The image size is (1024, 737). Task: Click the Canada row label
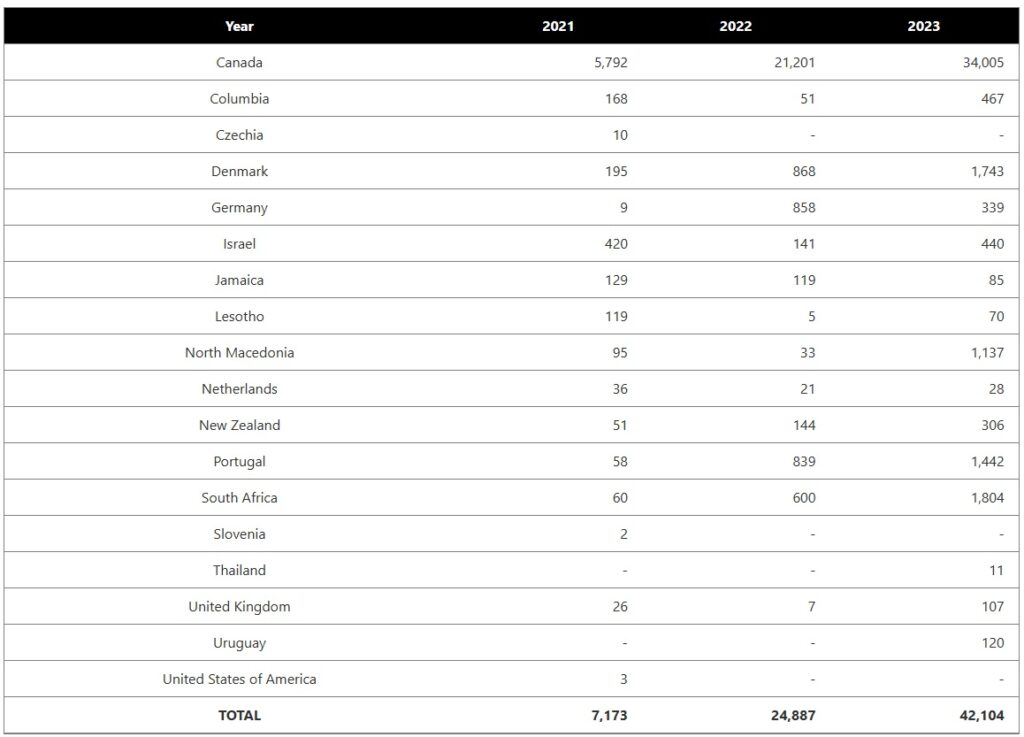coord(239,62)
